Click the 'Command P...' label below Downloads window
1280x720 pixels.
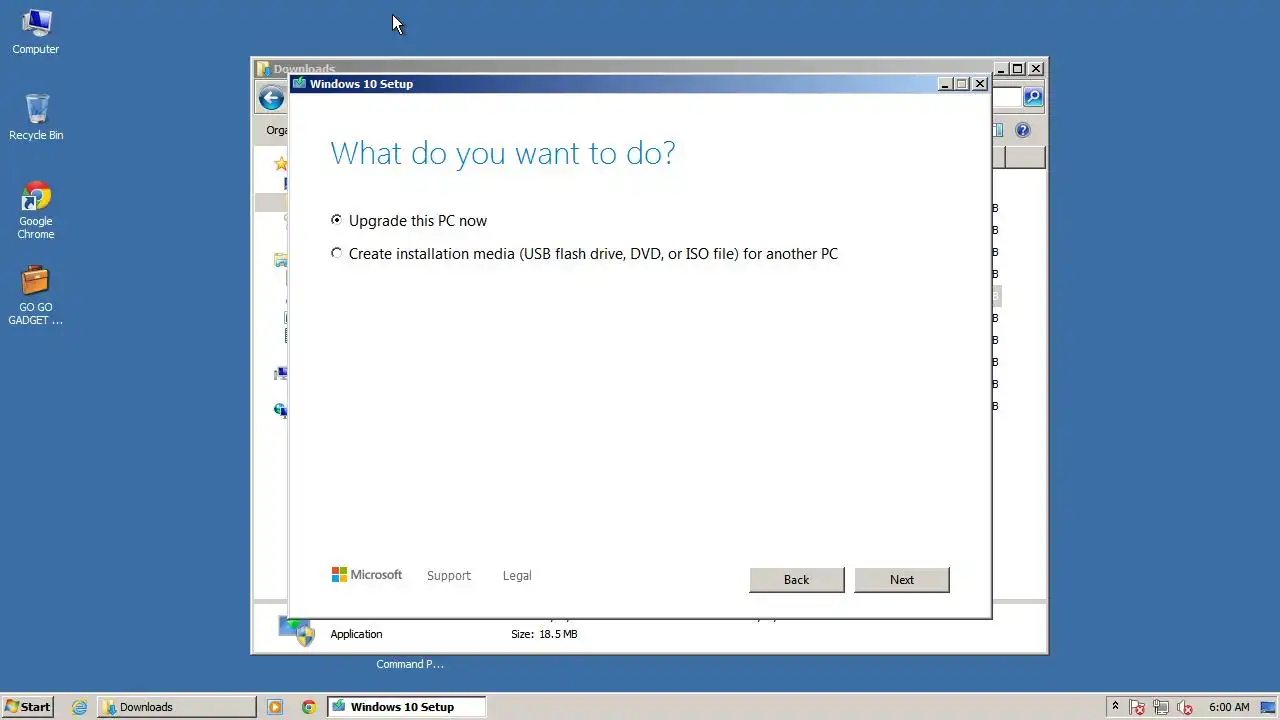tap(410, 664)
